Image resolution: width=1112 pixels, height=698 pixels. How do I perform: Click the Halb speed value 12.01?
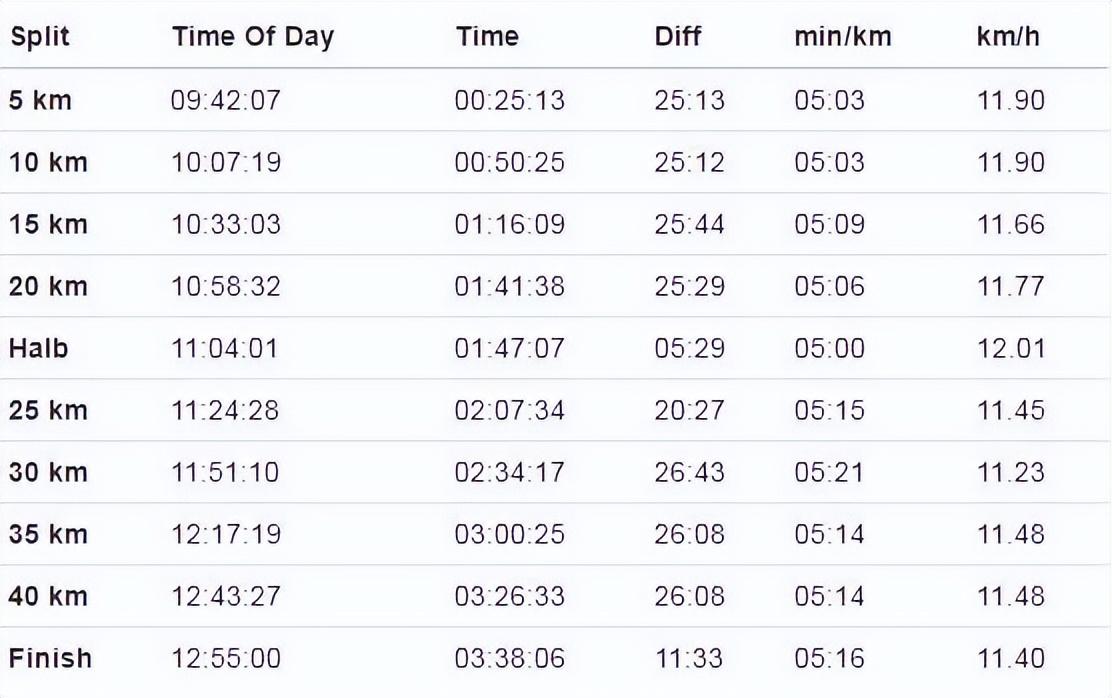[x=1010, y=348]
